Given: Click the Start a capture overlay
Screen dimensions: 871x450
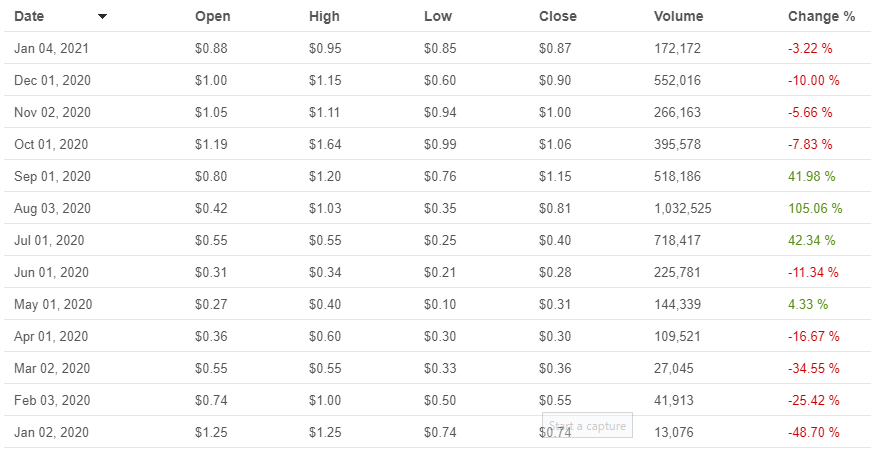Looking at the screenshot, I should (x=588, y=426).
